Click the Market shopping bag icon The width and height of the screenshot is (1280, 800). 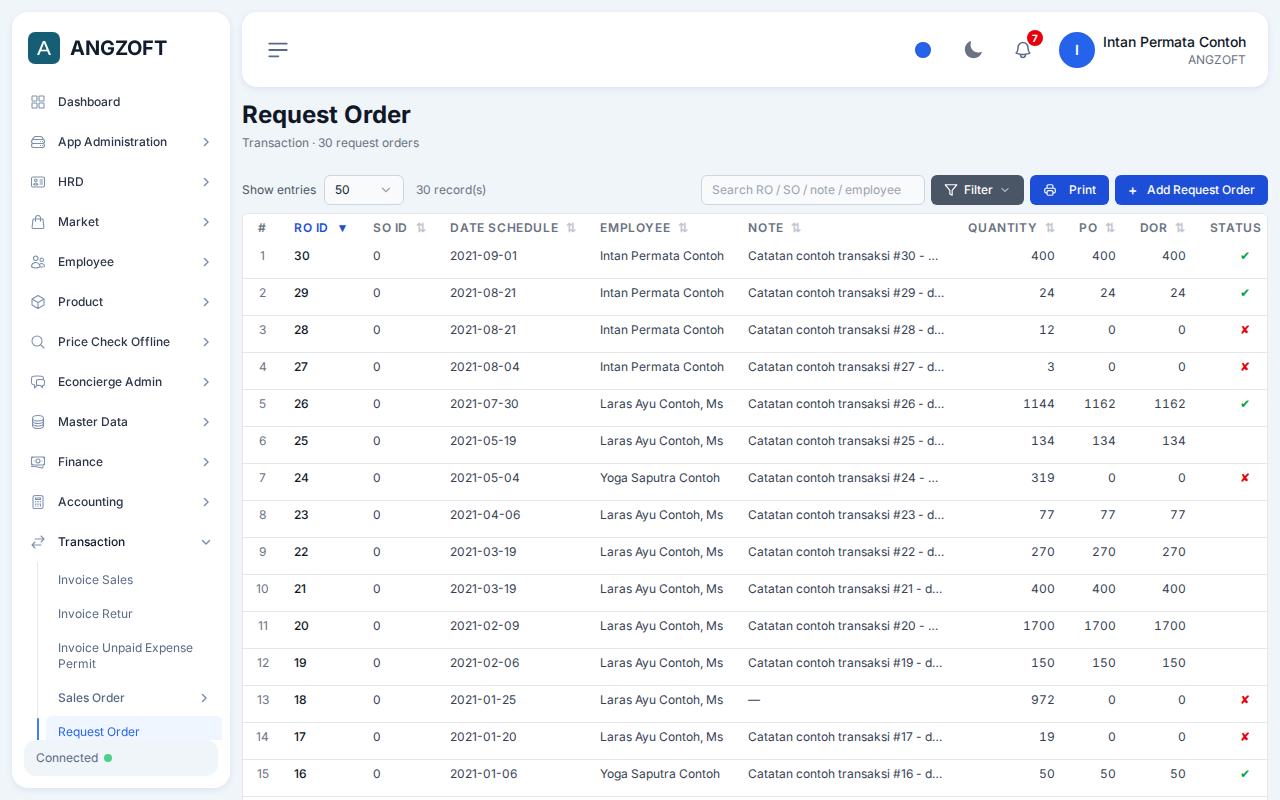38,222
